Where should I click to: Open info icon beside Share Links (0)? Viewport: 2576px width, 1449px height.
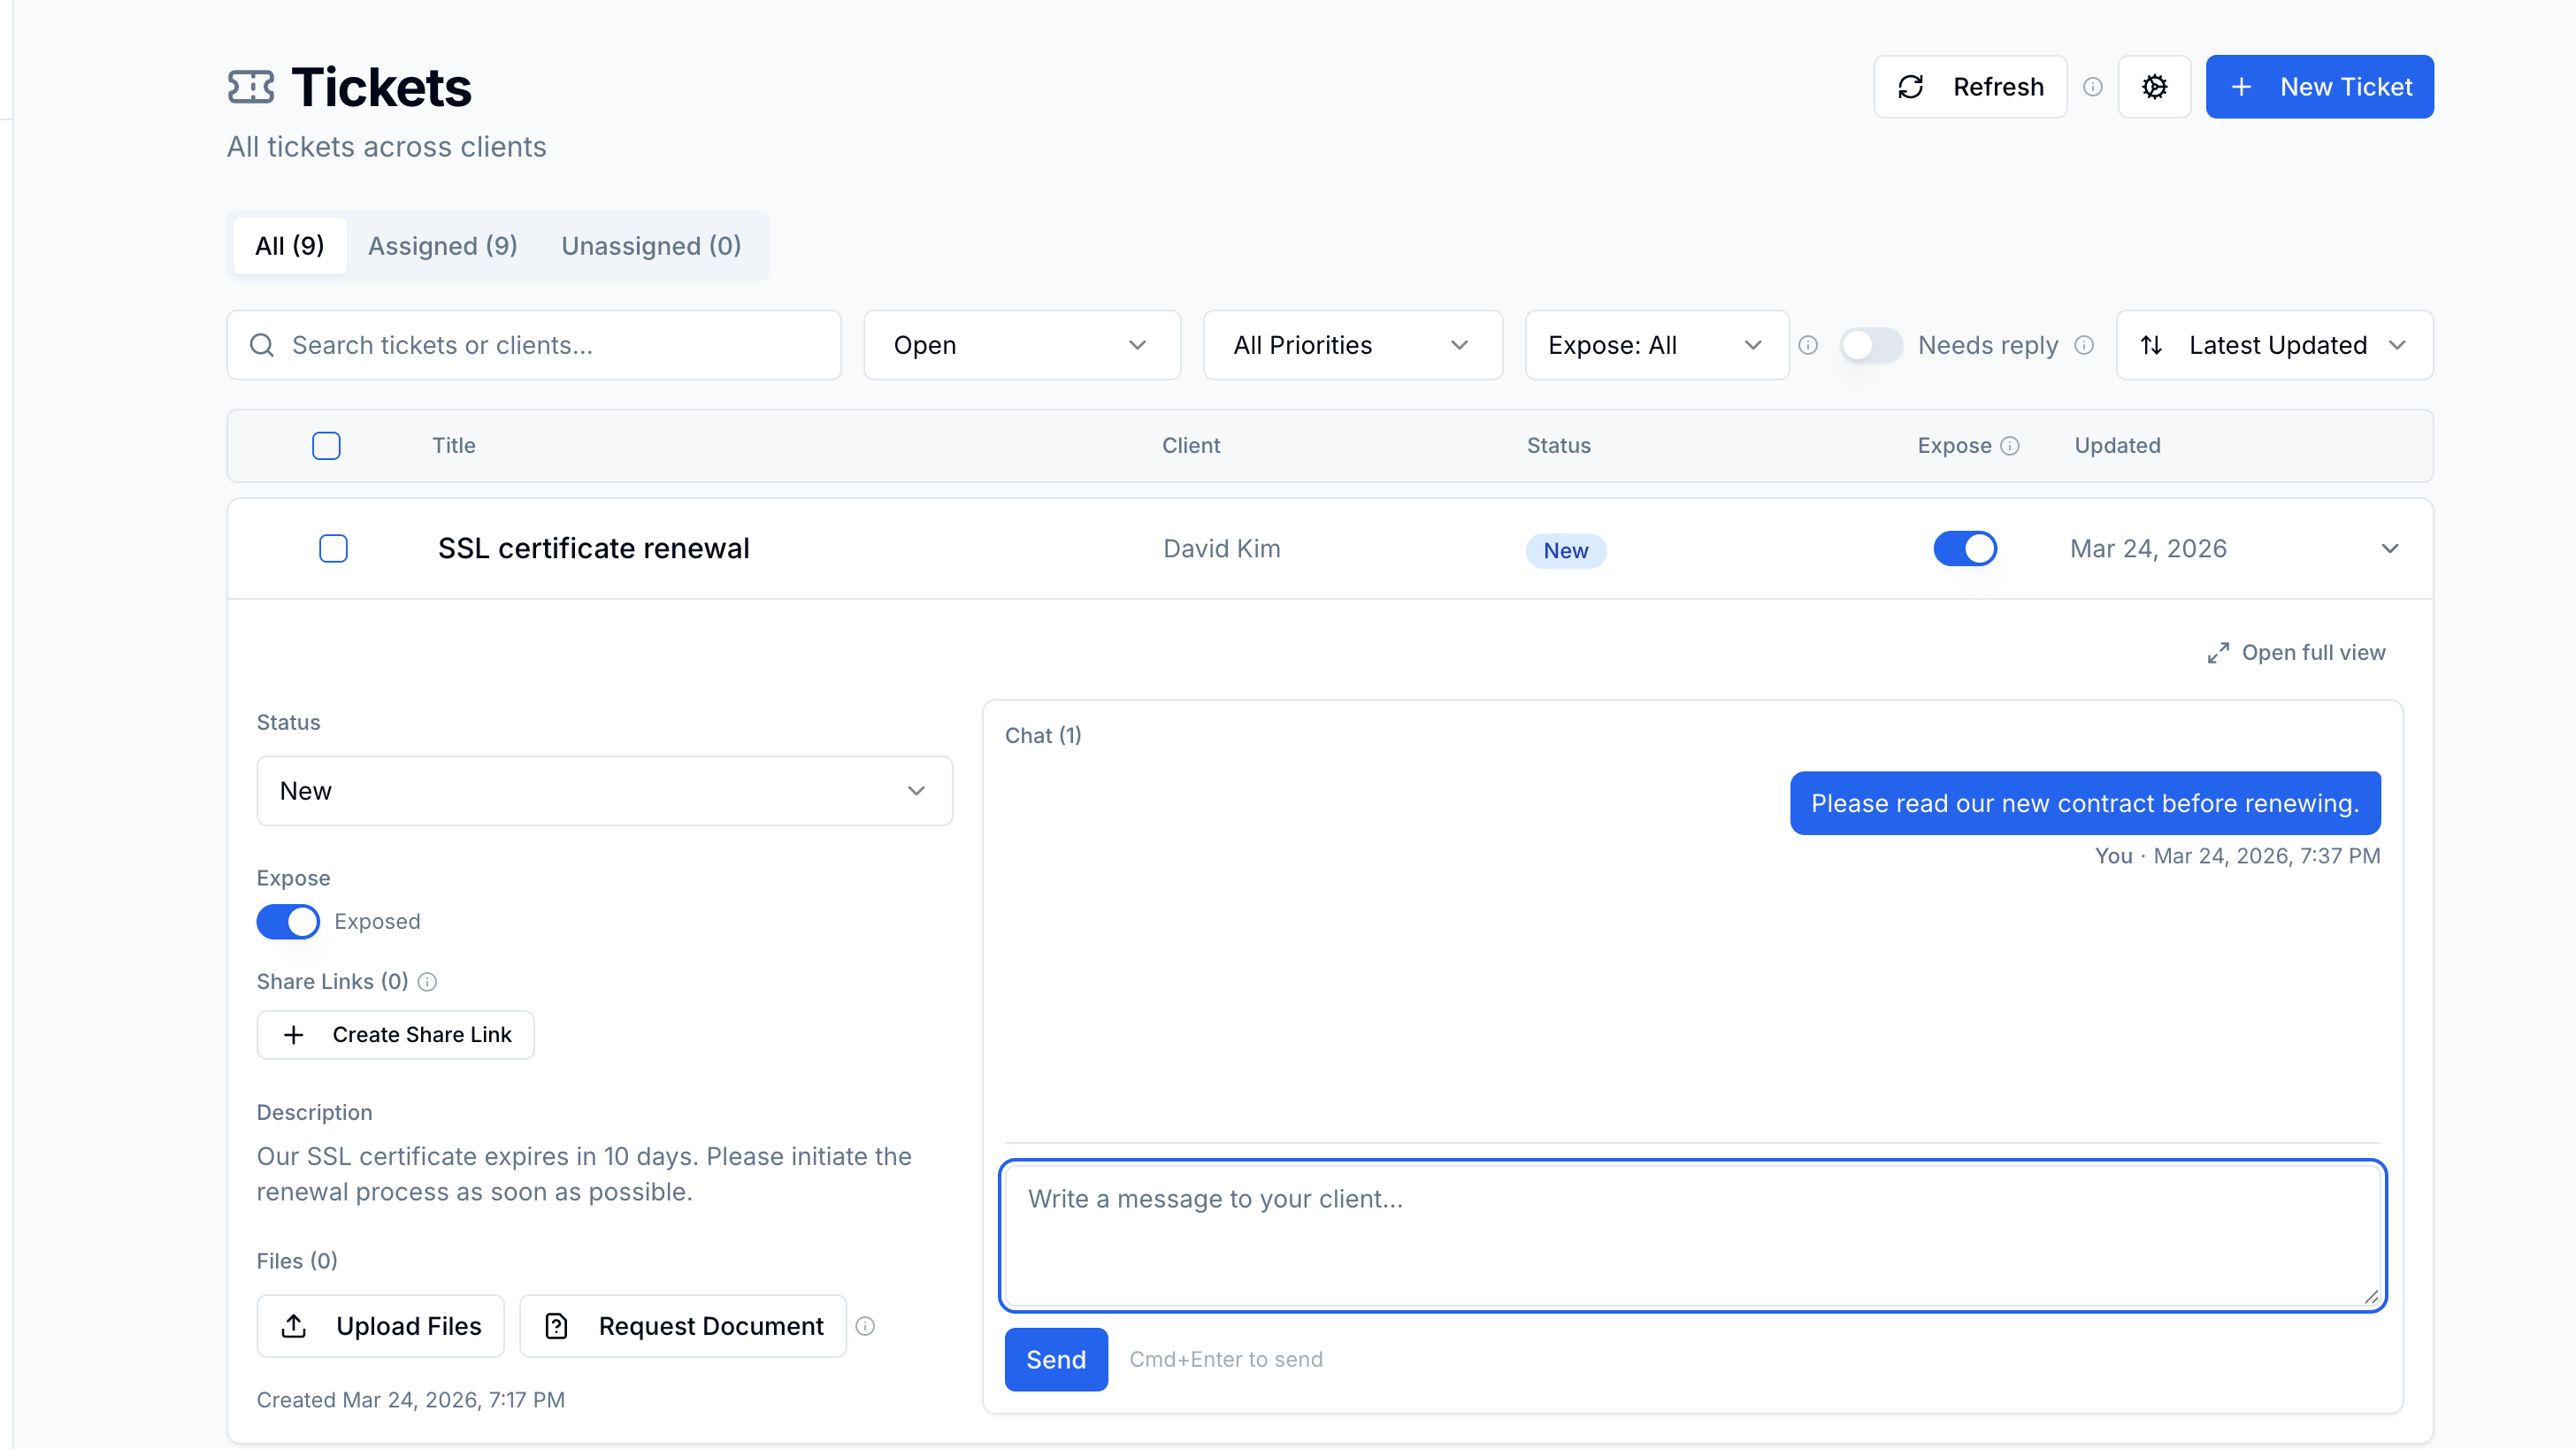pos(427,982)
